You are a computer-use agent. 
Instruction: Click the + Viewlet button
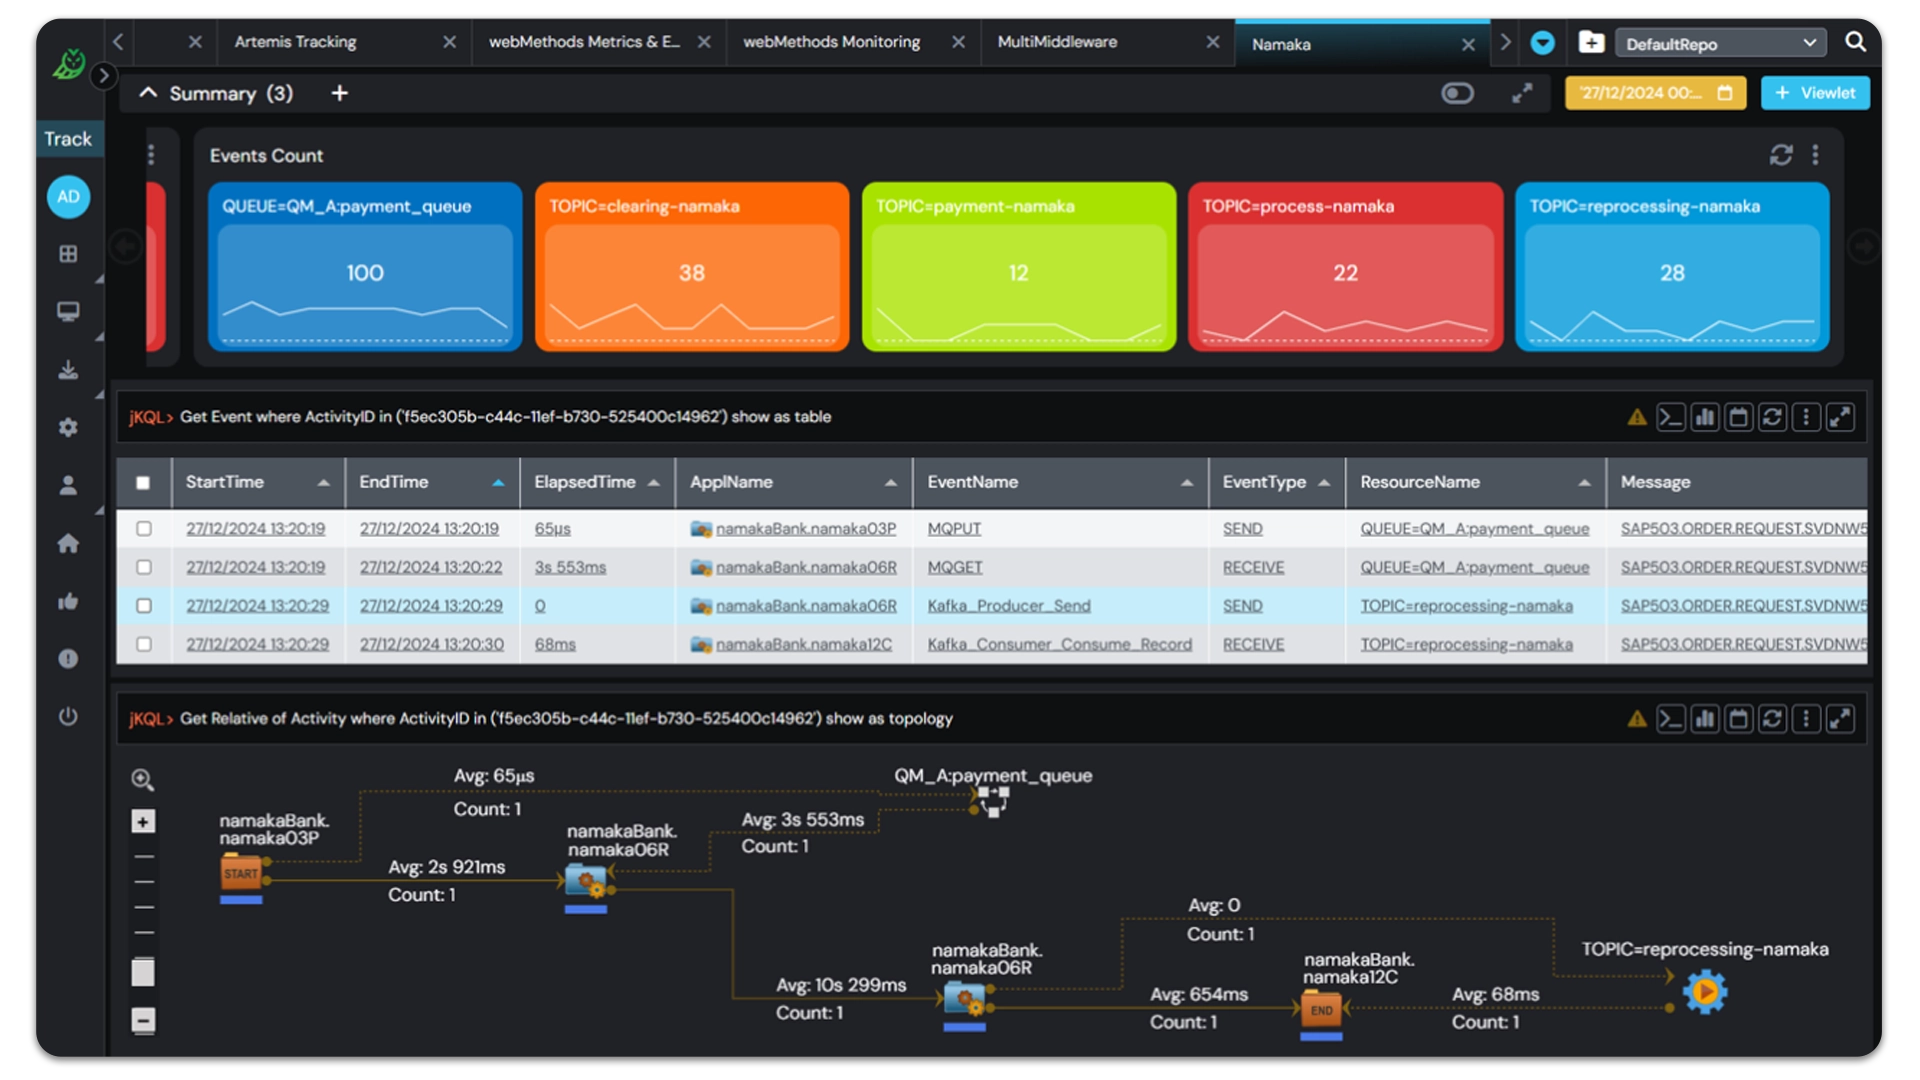click(1815, 93)
